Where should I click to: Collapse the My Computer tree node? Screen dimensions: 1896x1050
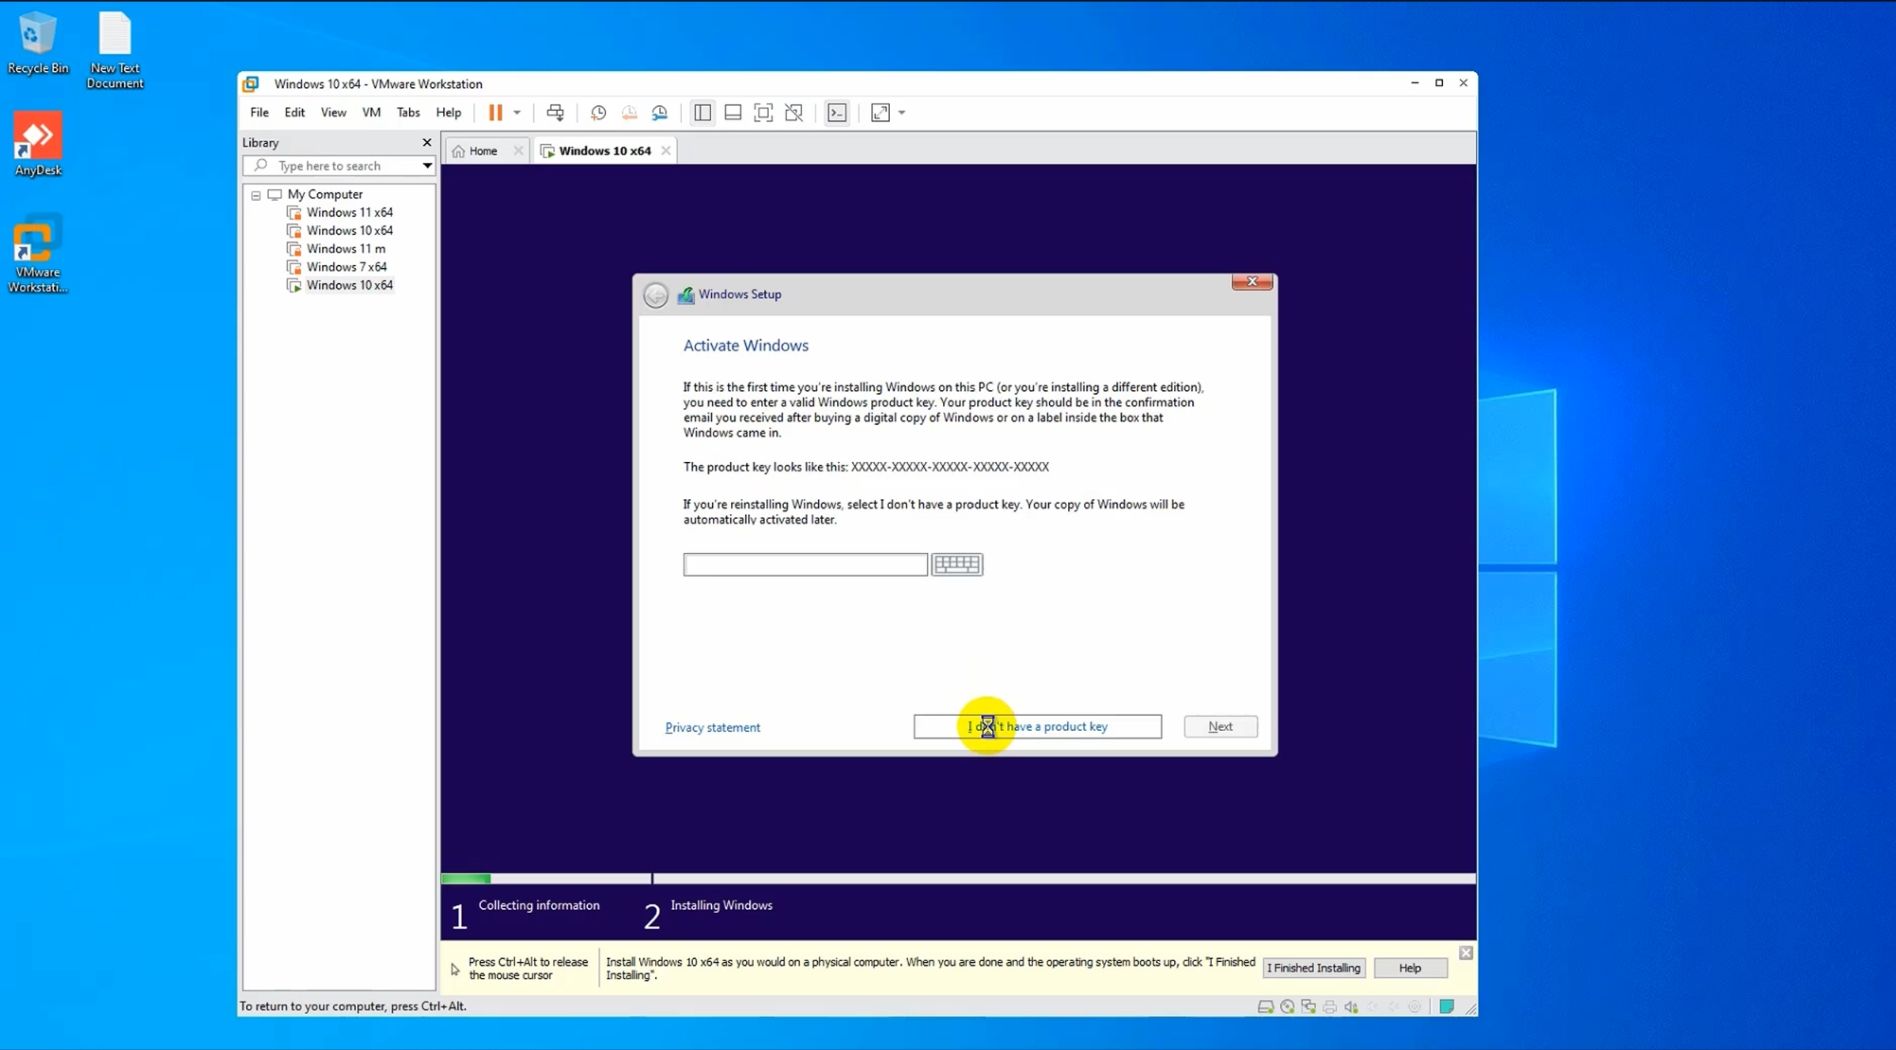[256, 195]
